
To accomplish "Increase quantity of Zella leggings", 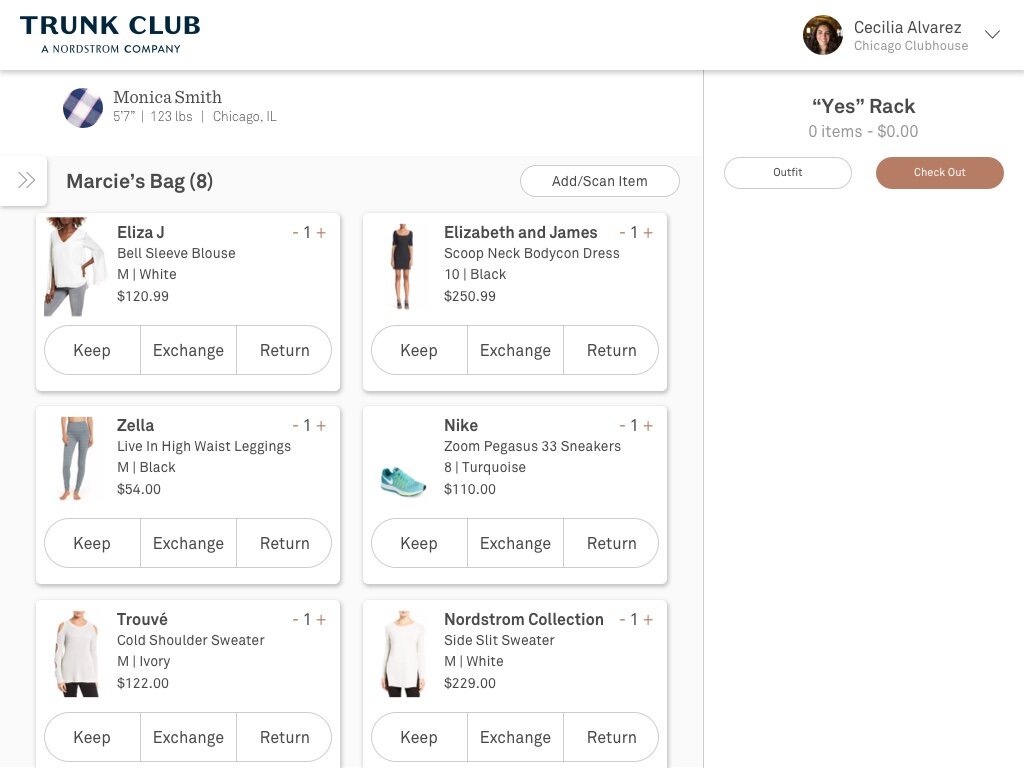I will click(x=321, y=426).
